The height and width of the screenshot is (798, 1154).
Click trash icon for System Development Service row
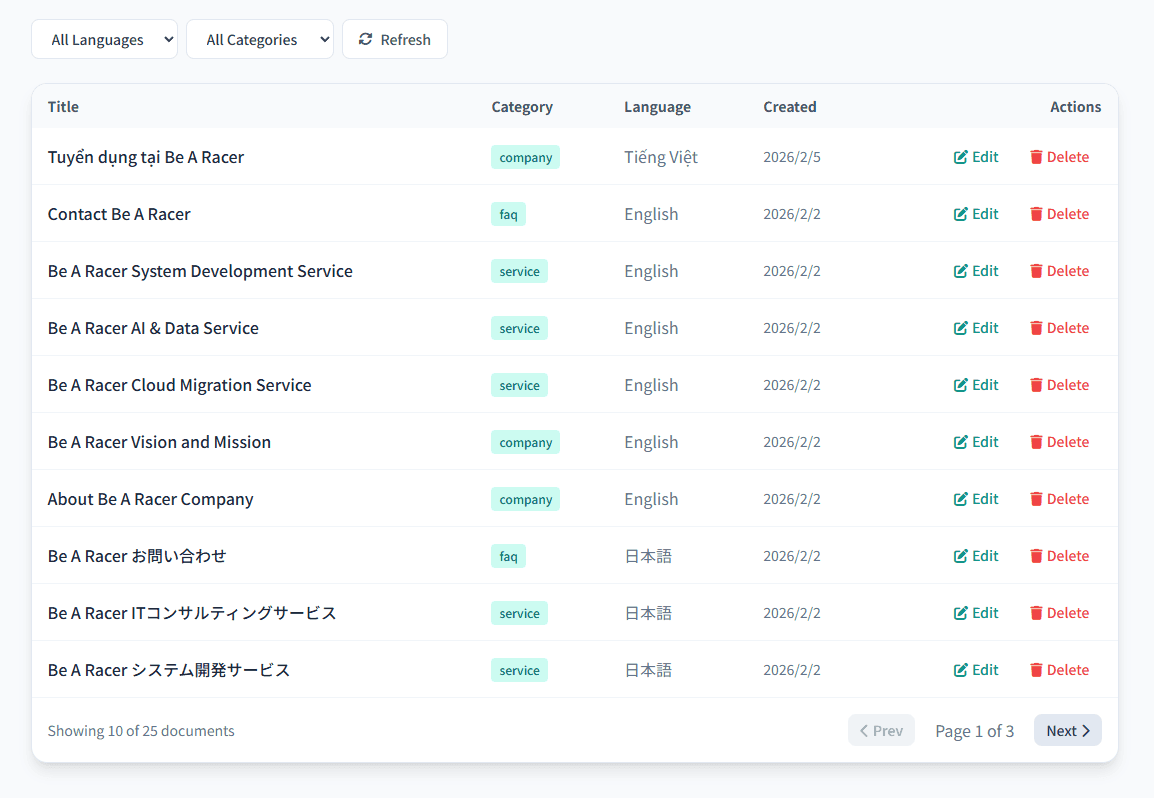[x=1036, y=271]
